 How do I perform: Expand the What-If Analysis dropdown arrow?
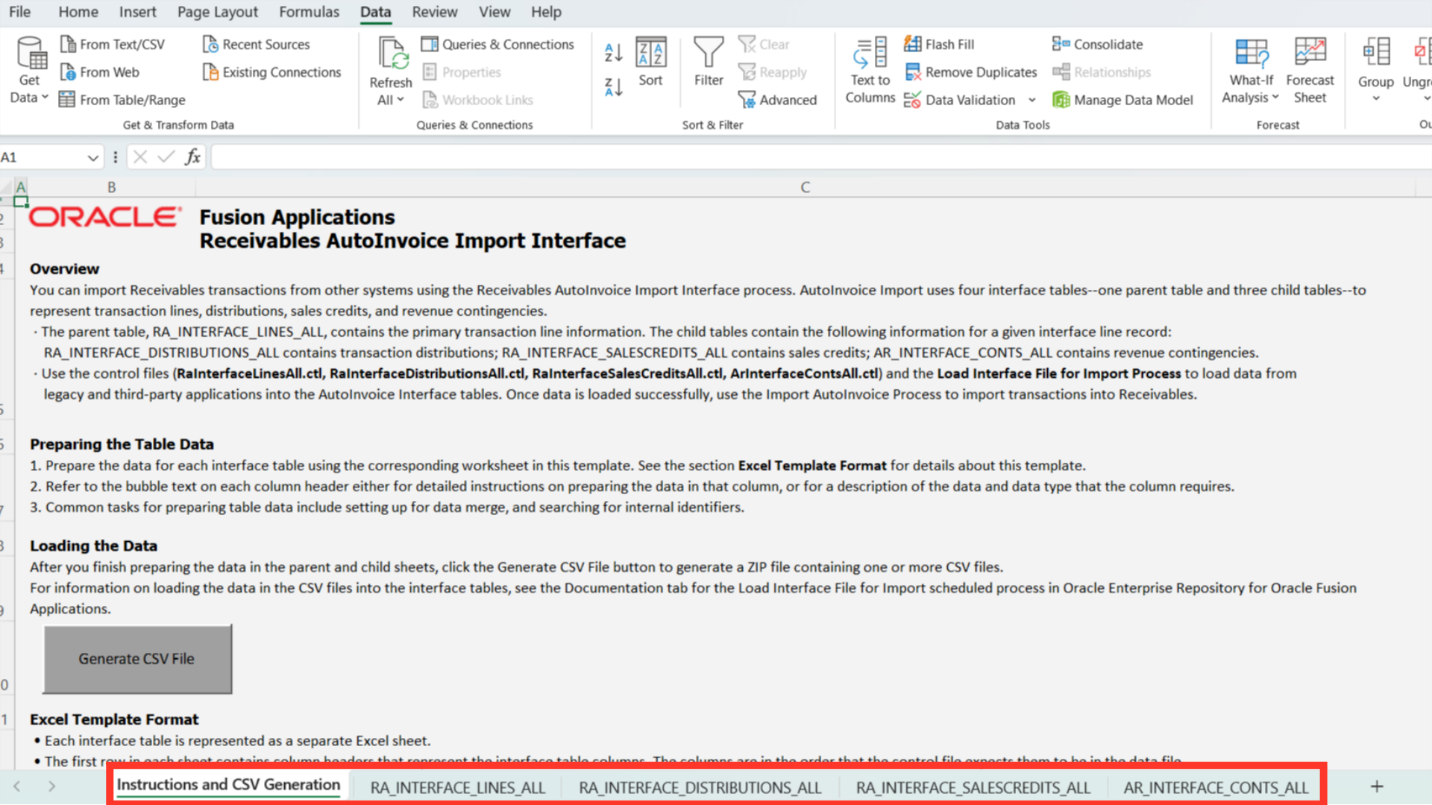coord(1276,97)
